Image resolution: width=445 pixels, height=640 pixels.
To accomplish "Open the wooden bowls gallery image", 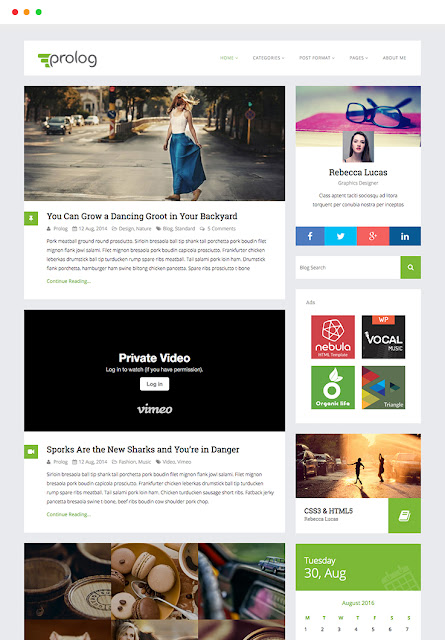I will point(67,581).
